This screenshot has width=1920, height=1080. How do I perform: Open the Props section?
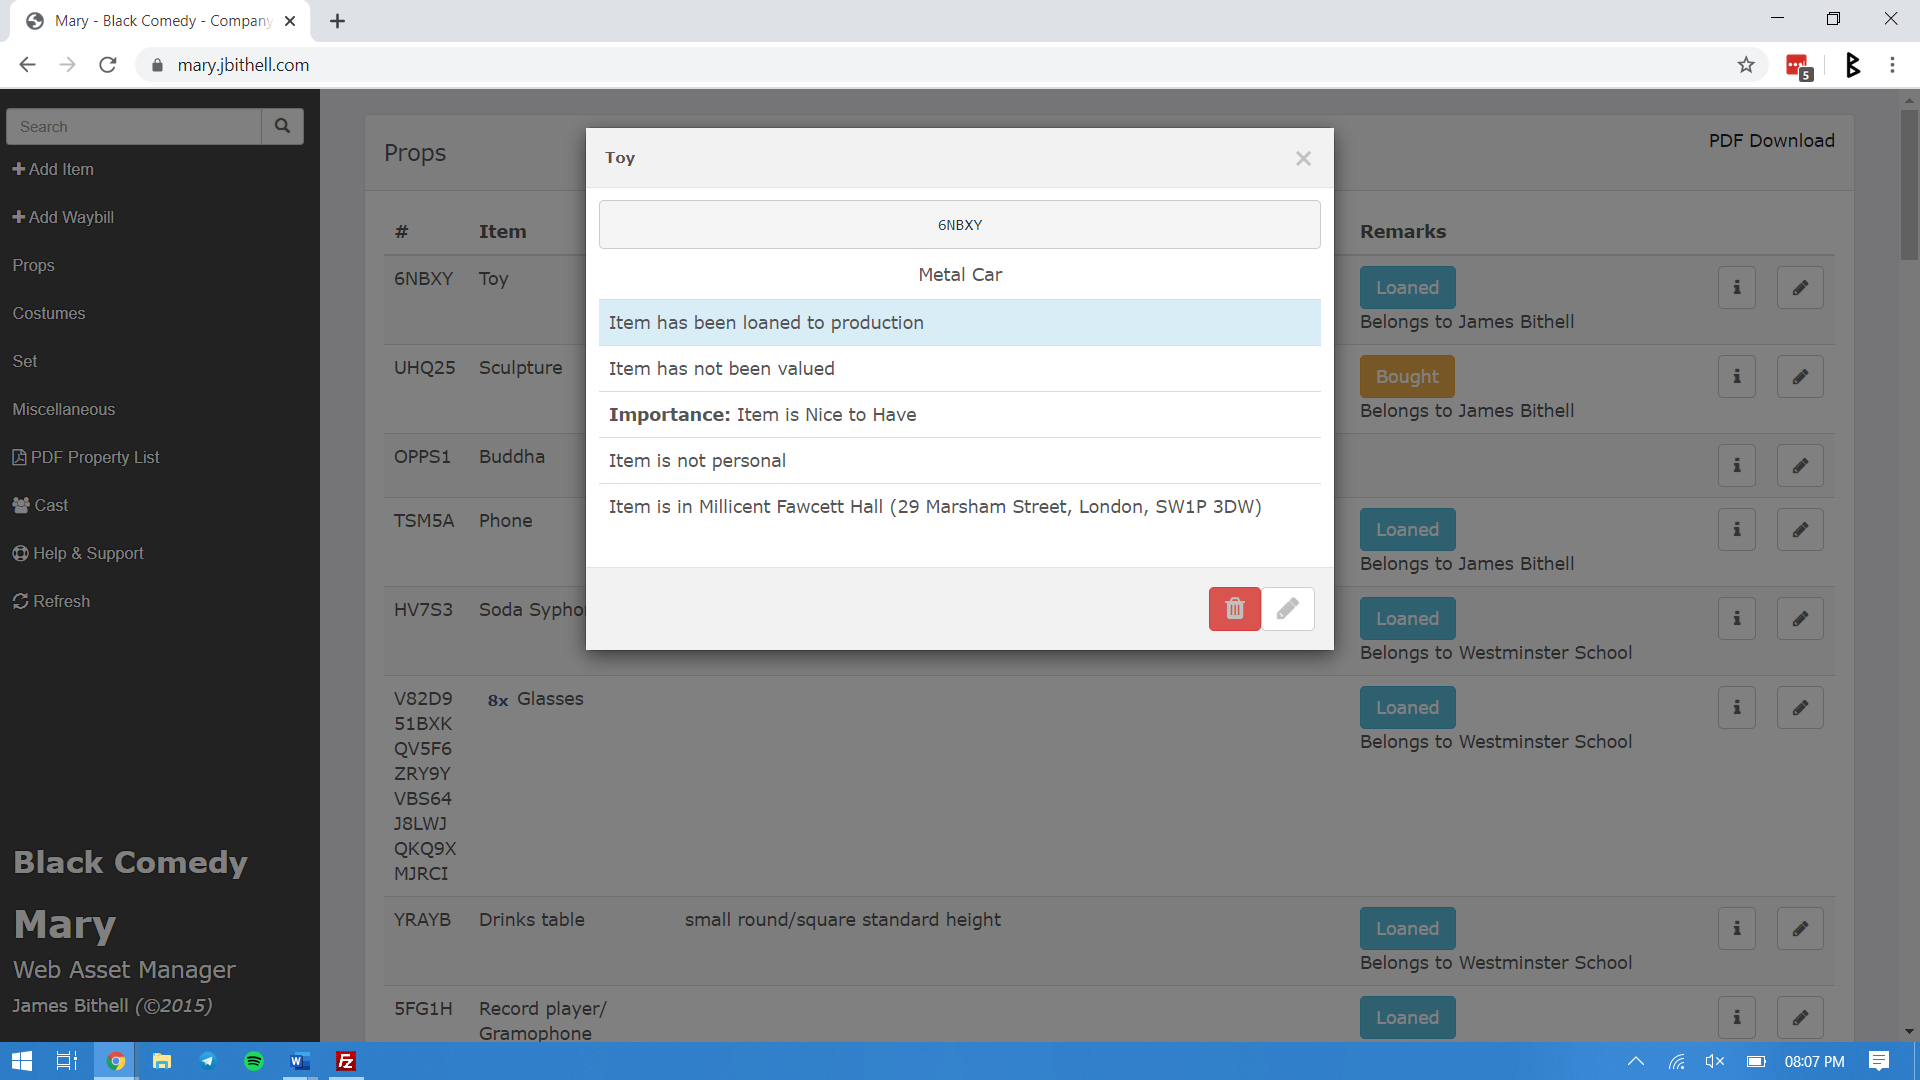(32, 264)
